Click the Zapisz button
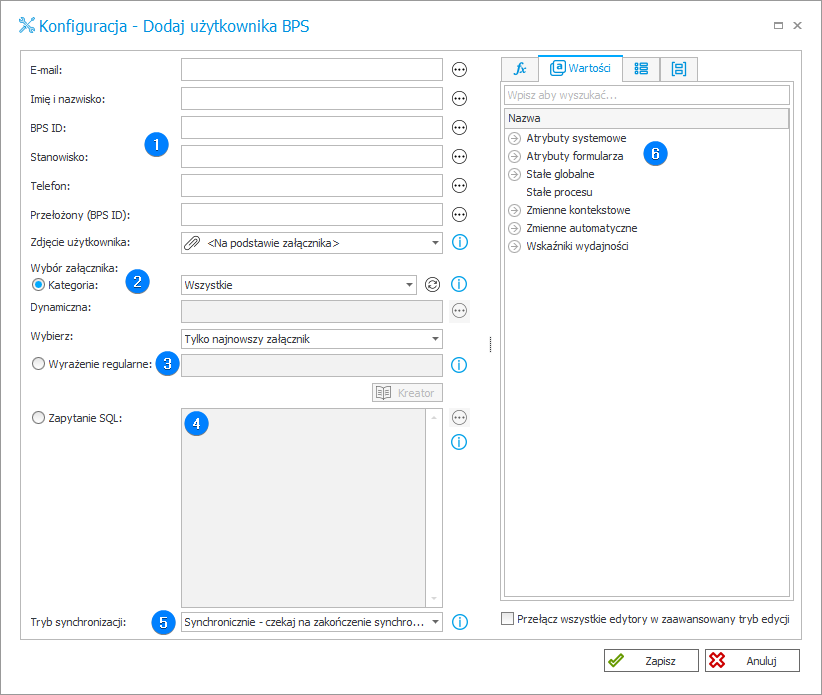822x695 pixels. (x=651, y=661)
